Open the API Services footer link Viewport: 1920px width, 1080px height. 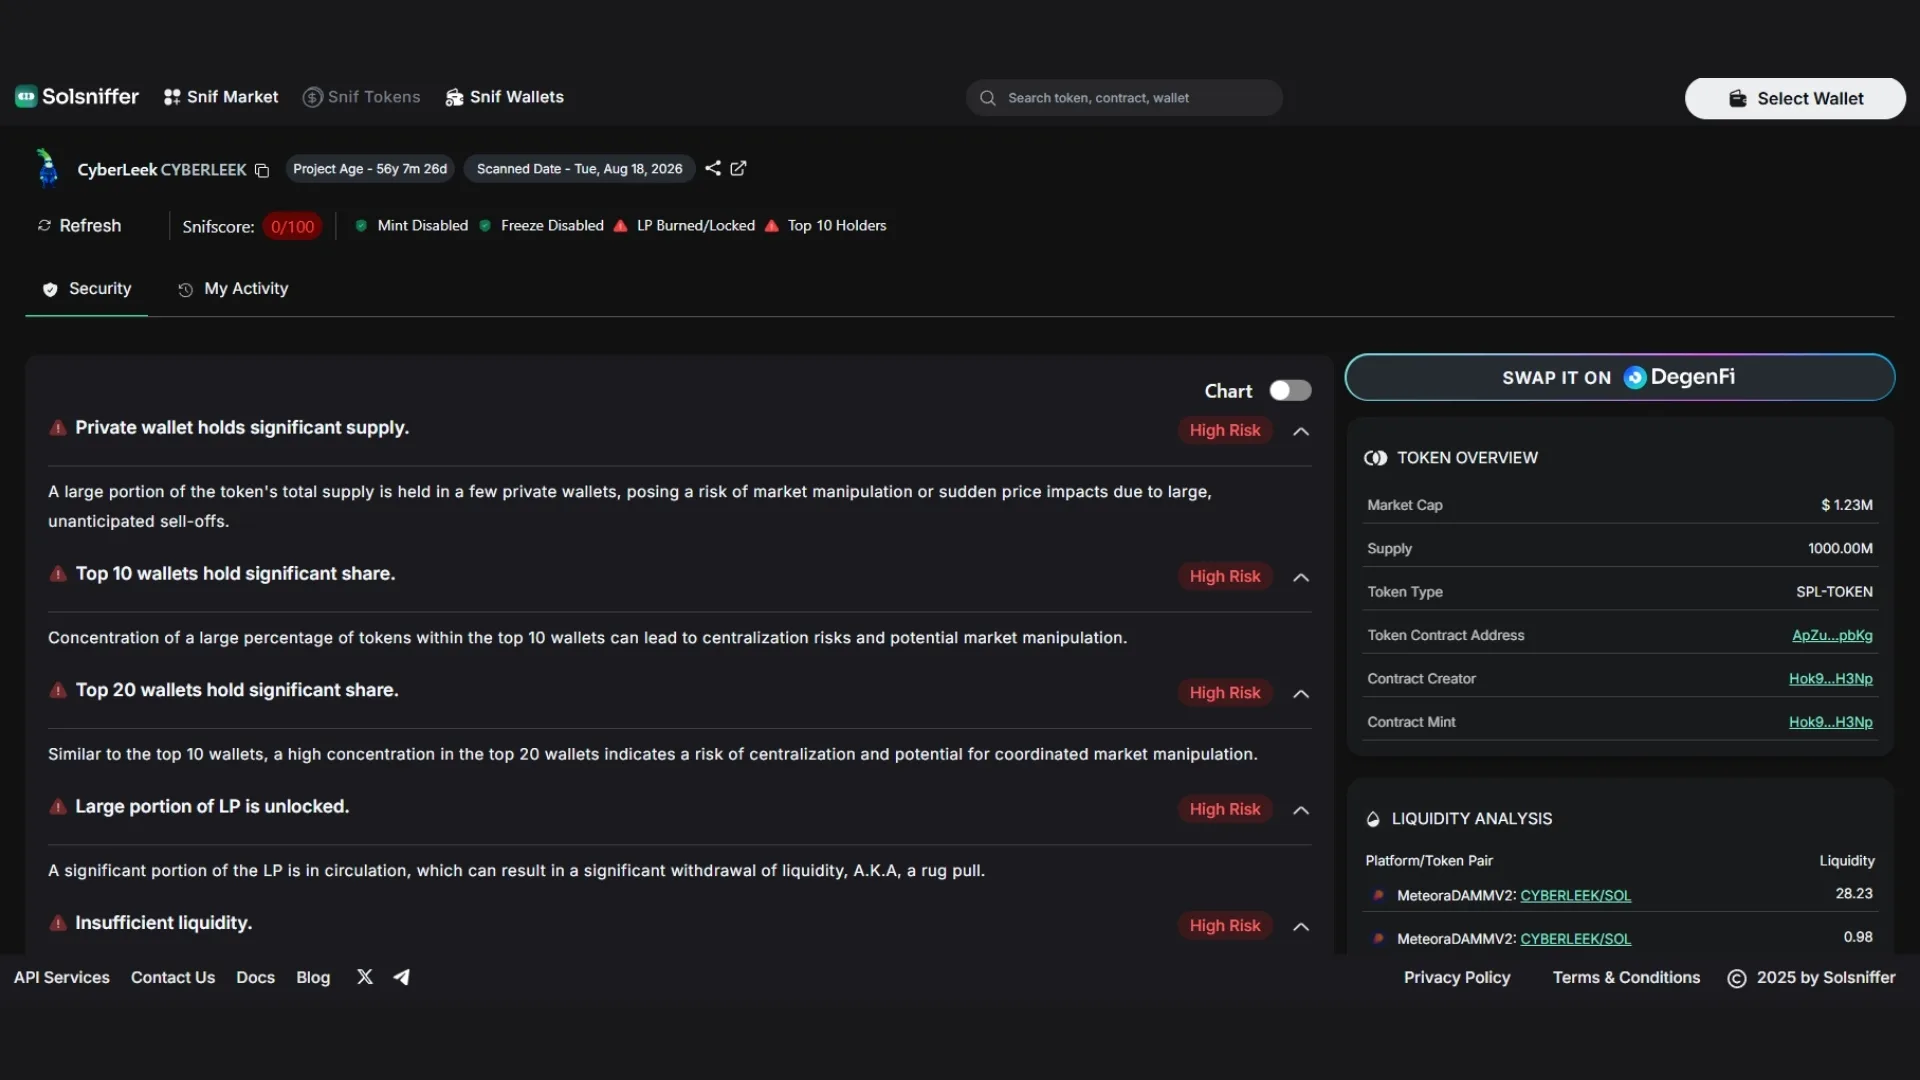coord(62,977)
